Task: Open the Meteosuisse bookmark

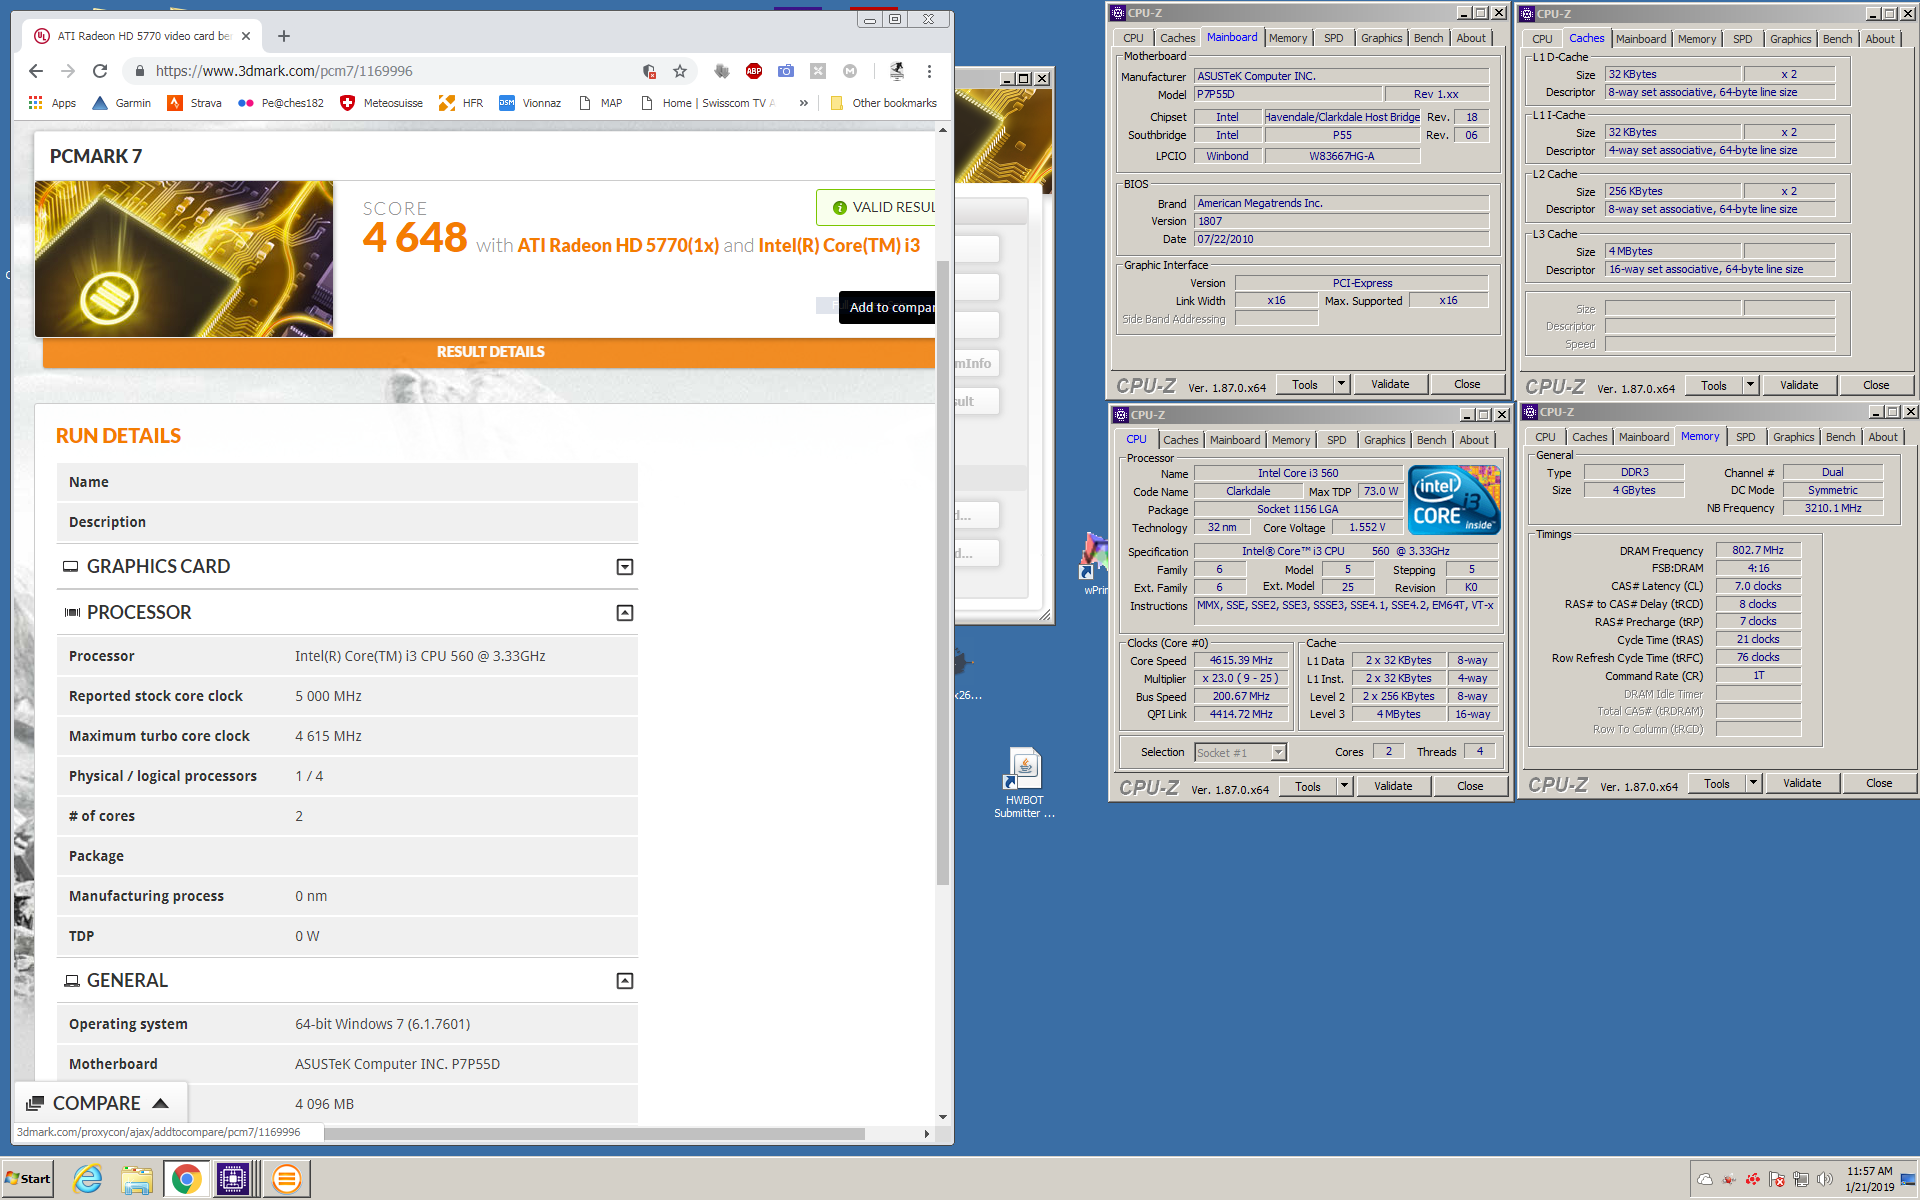Action: click(382, 103)
